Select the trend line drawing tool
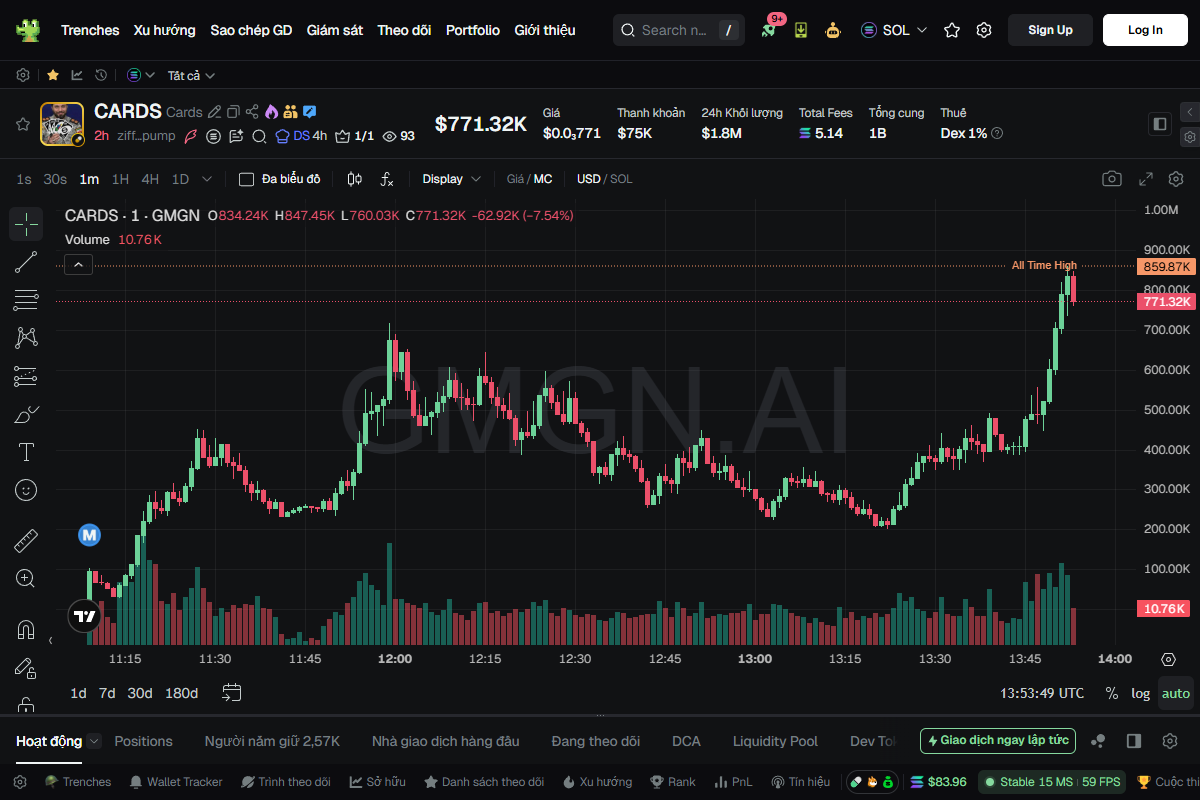Viewport: 1200px width, 800px height. click(26, 263)
